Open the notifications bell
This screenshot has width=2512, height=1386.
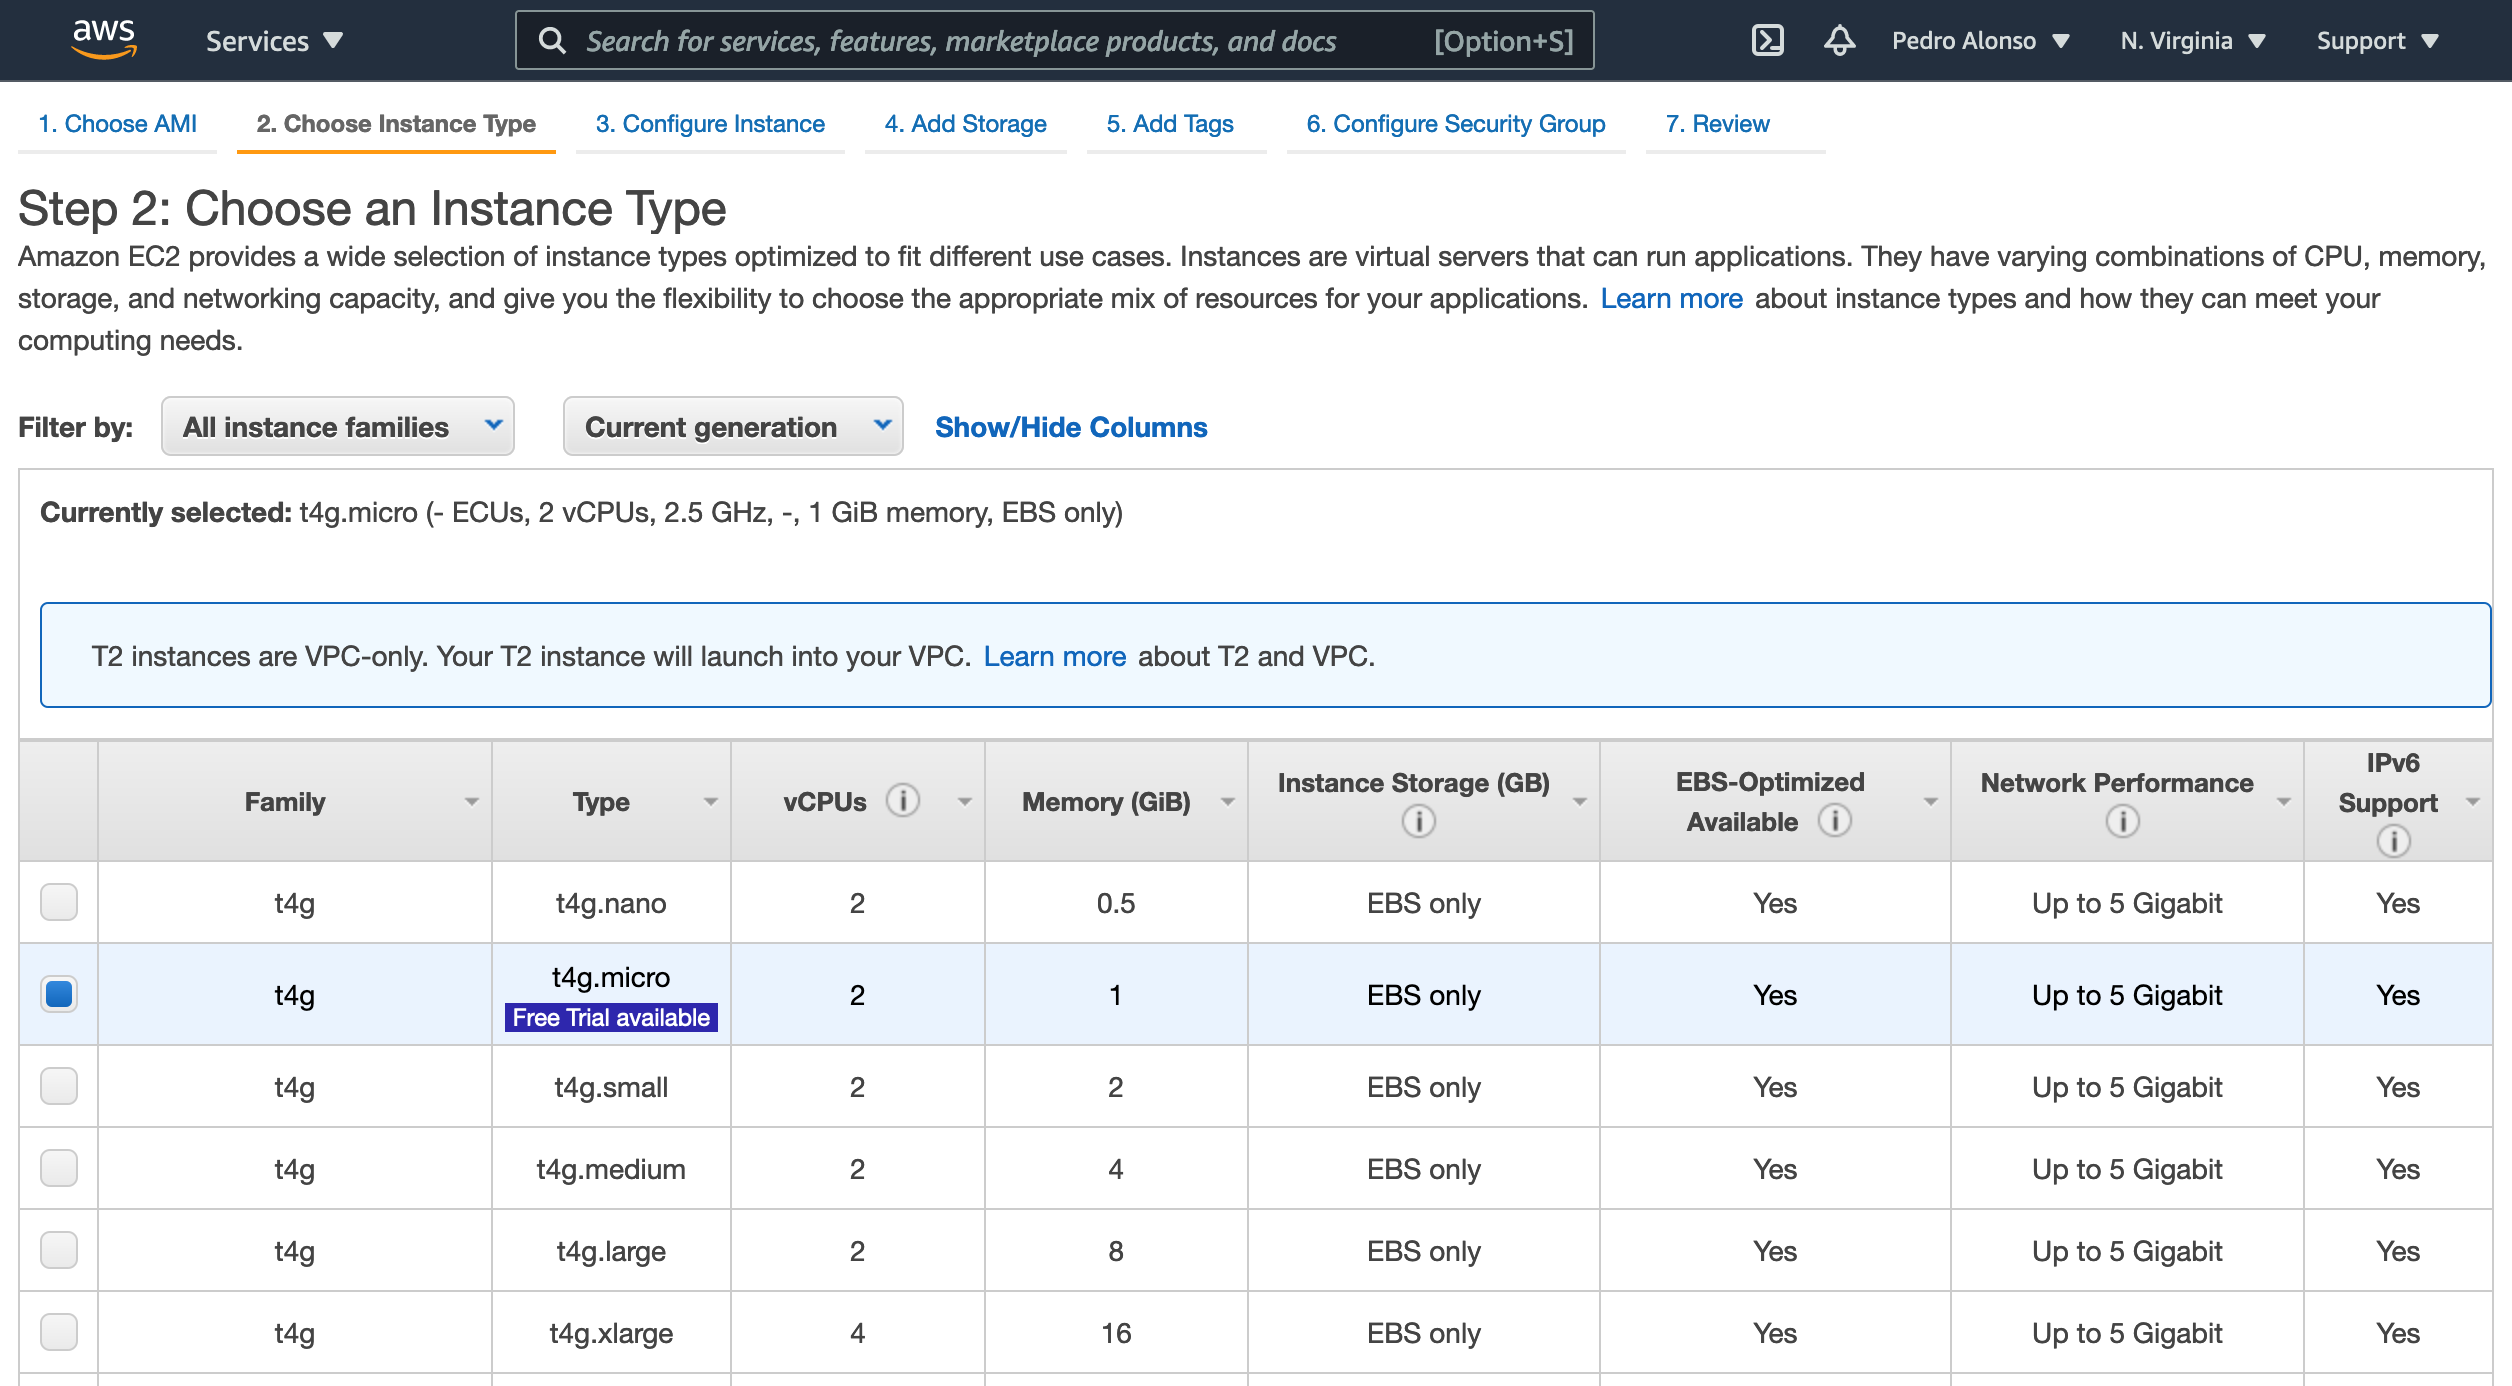(x=1840, y=40)
